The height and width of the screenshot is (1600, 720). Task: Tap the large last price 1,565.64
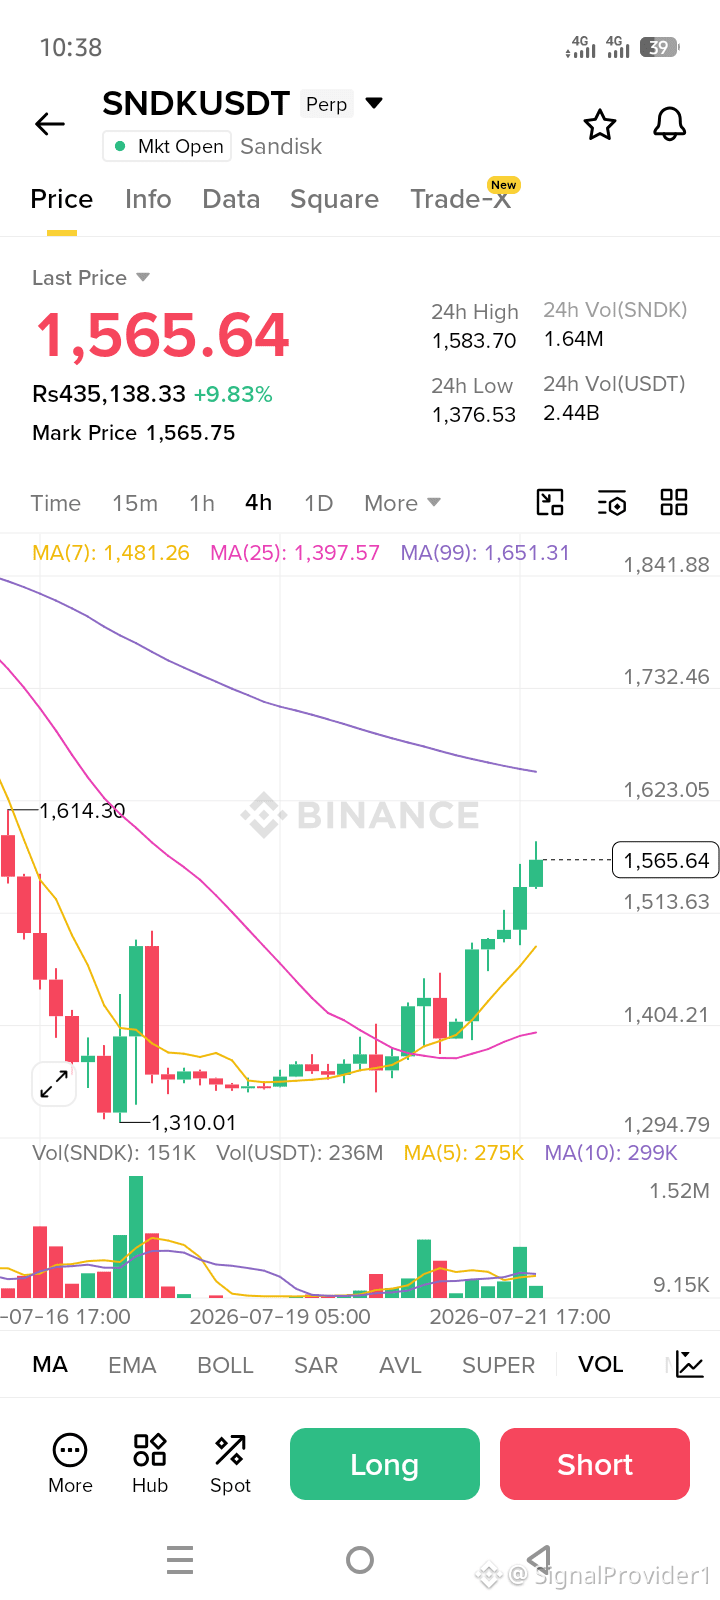(x=162, y=335)
